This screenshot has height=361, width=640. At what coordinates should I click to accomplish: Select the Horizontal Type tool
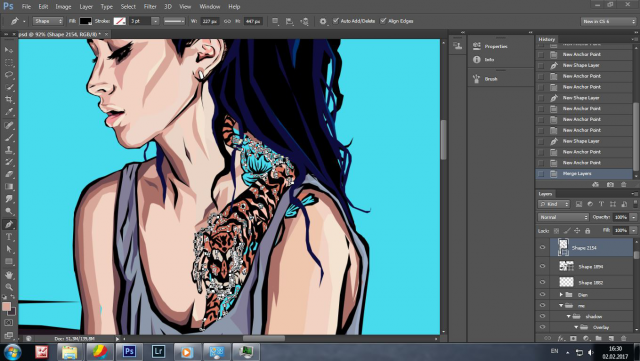(9, 237)
